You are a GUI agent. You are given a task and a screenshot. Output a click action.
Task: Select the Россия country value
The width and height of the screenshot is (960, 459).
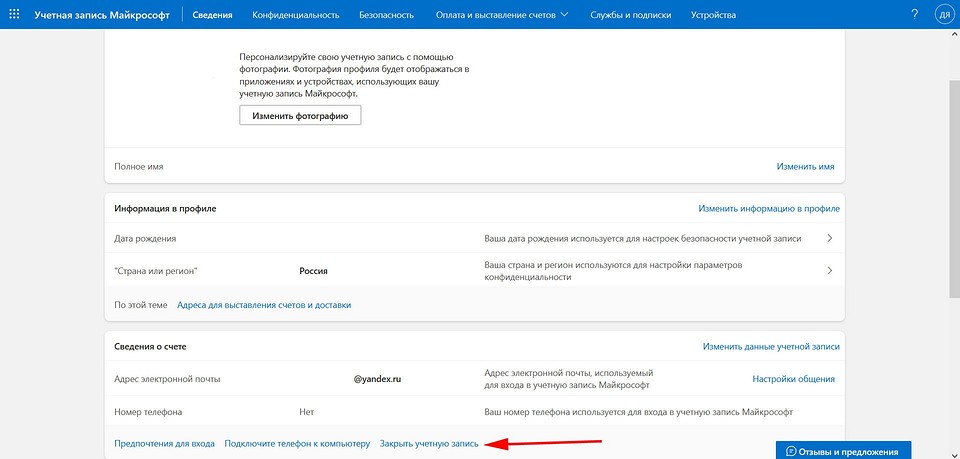pyautogui.click(x=313, y=271)
